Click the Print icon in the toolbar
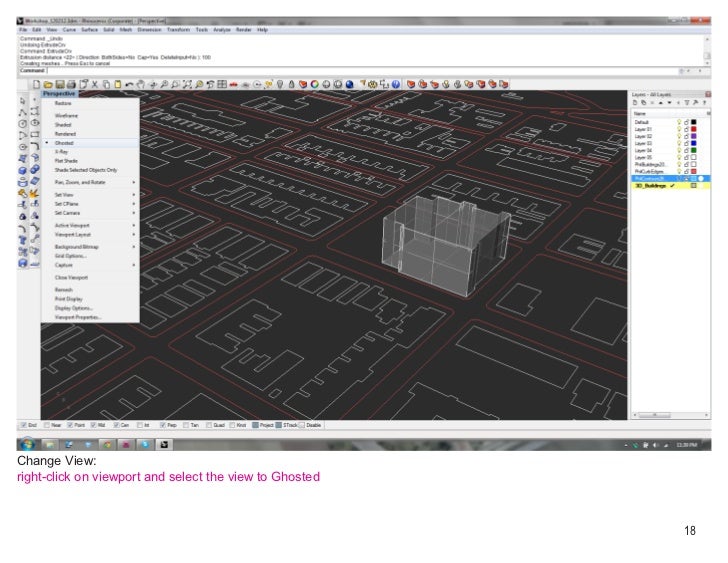The width and height of the screenshot is (728, 563). click(x=70, y=84)
